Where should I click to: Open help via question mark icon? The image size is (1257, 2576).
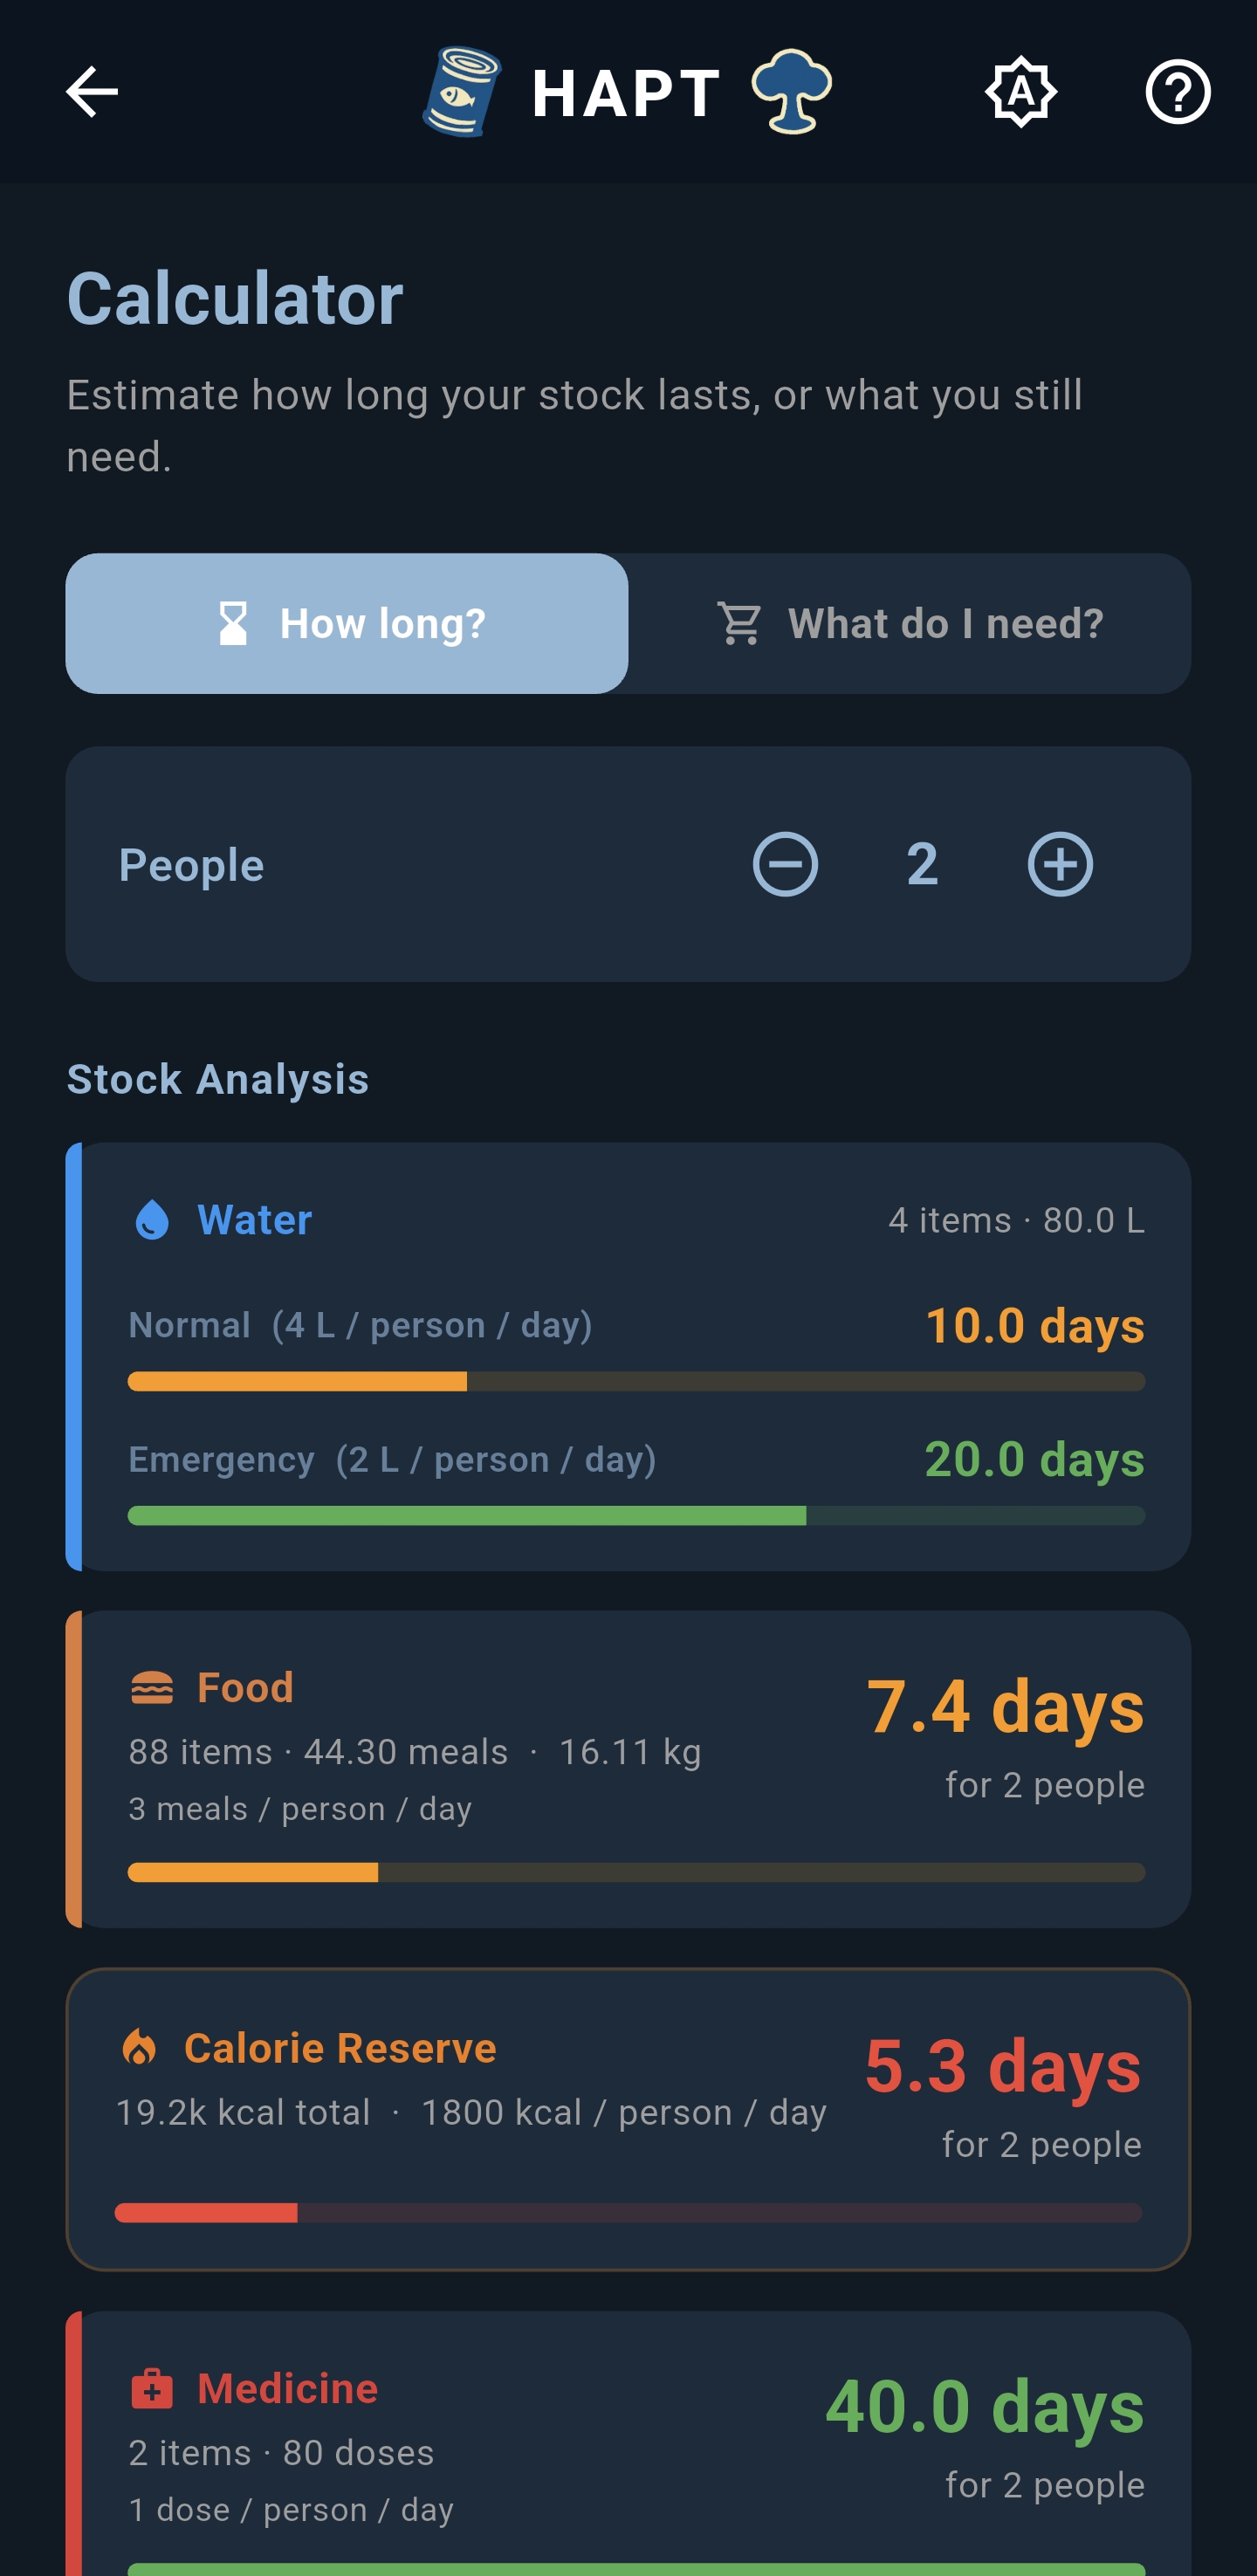point(1177,92)
